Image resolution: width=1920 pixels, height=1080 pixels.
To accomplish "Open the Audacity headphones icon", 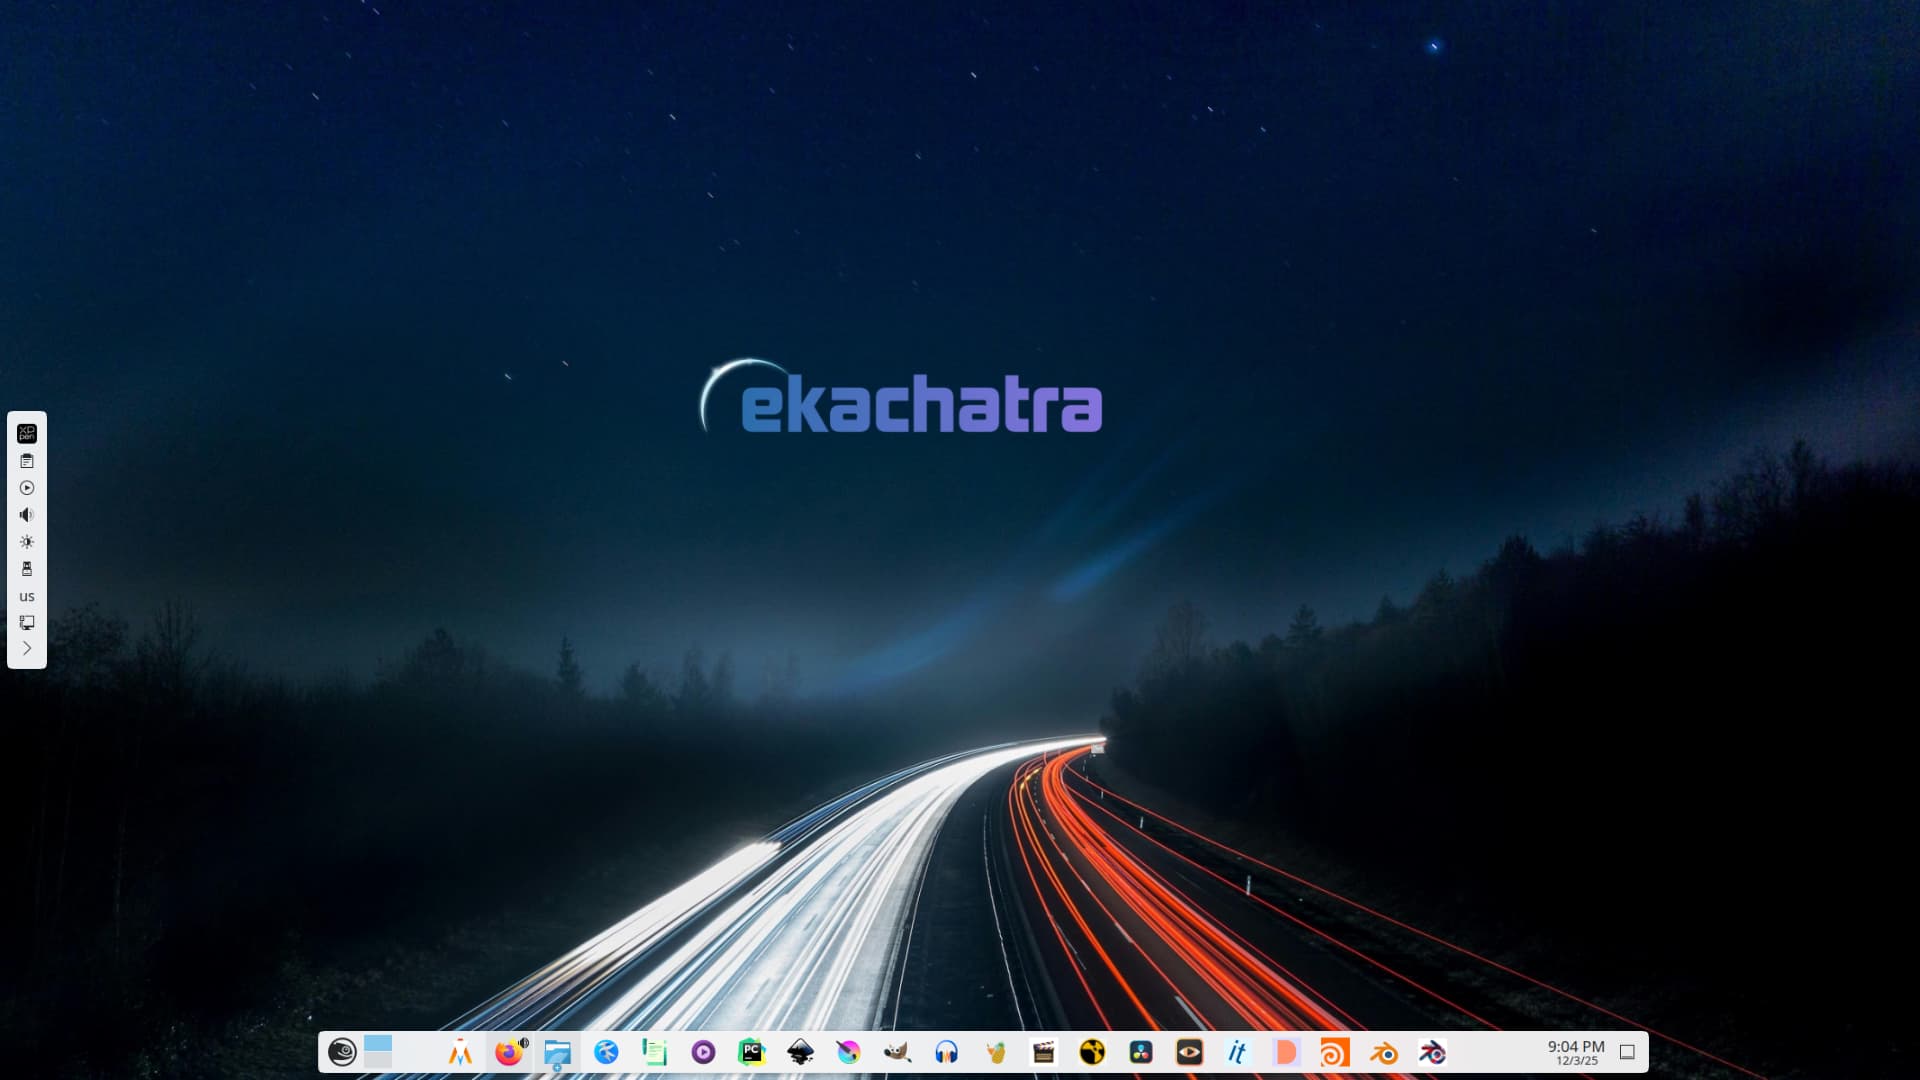I will [946, 1052].
